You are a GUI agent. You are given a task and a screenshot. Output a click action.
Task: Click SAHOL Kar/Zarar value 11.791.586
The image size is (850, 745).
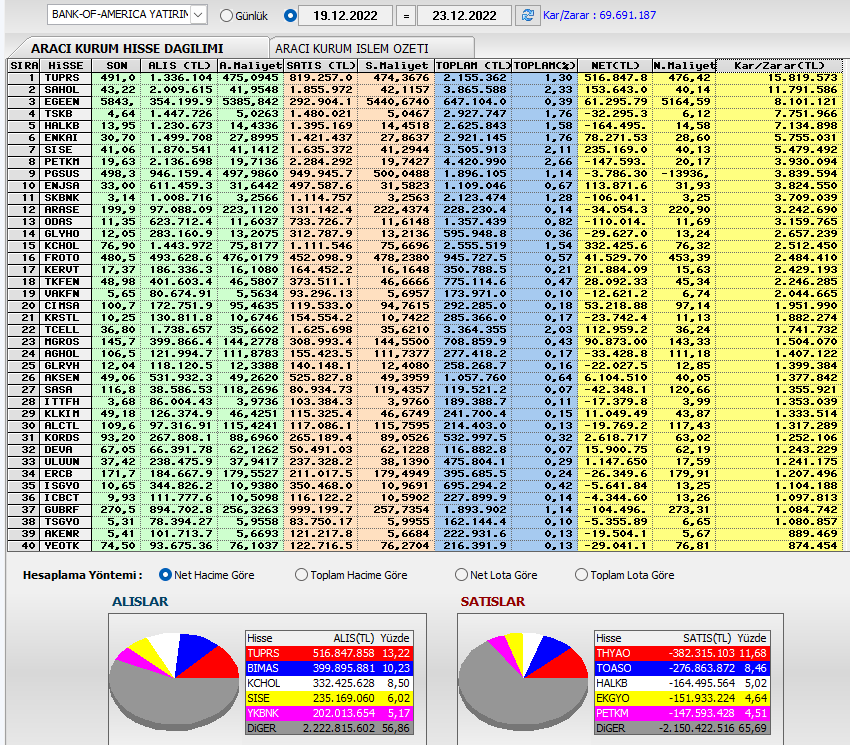(x=802, y=90)
